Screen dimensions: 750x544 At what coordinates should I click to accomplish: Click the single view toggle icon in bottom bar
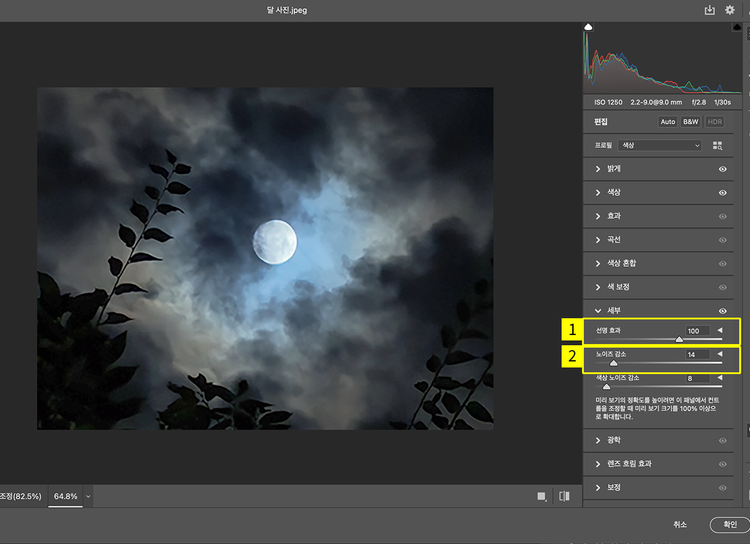pos(541,496)
